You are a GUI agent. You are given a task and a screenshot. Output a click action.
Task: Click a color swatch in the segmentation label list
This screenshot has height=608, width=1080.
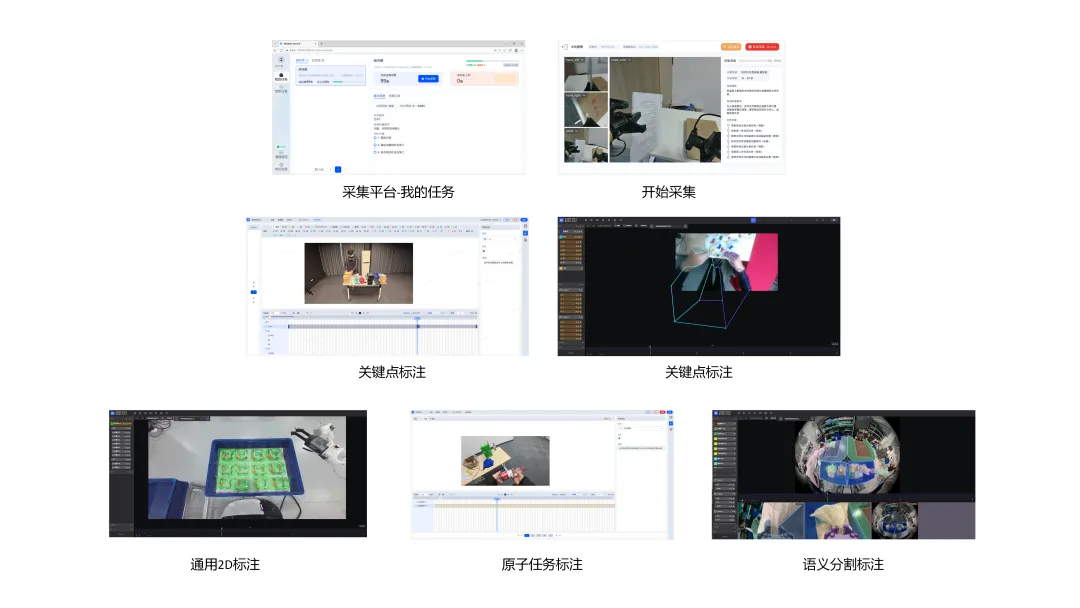714,424
